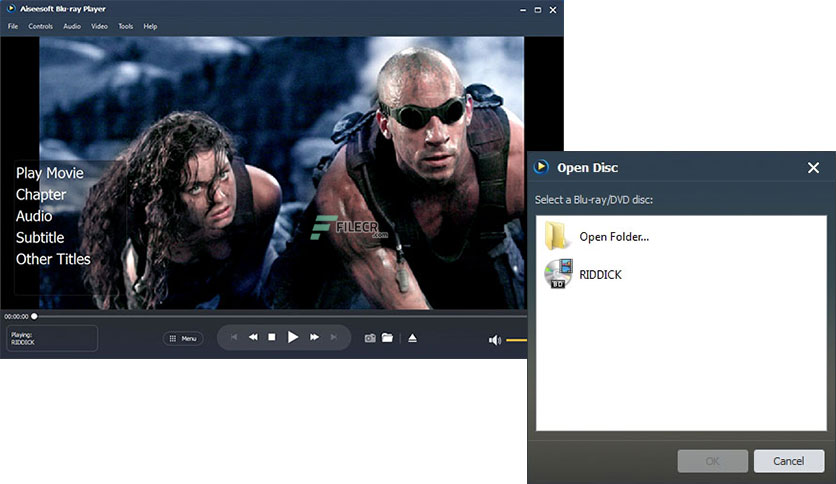
Task: Fast forward the movie
Action: coord(315,337)
